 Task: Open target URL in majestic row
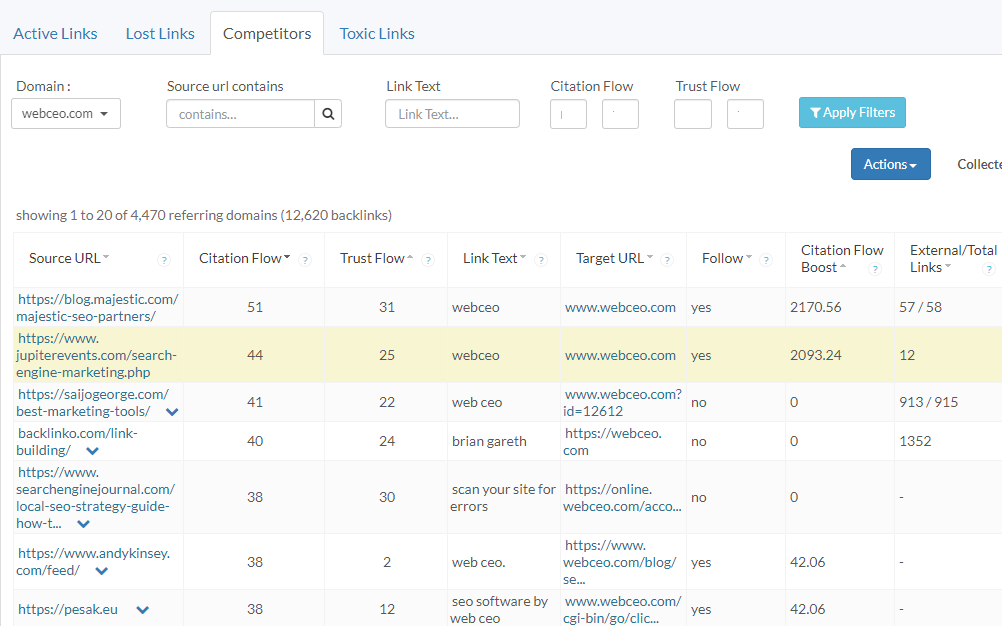pos(620,307)
